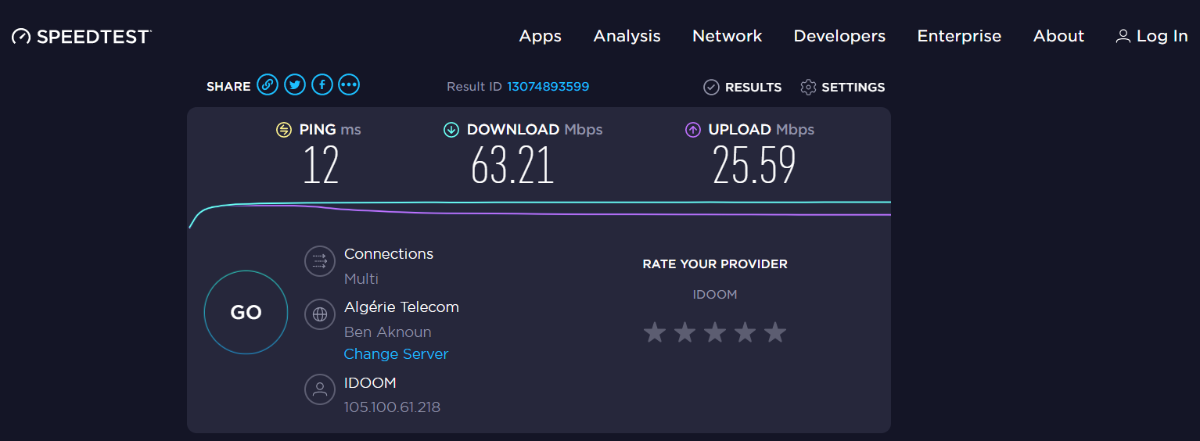
Task: Open the Apps menu
Action: (x=540, y=36)
